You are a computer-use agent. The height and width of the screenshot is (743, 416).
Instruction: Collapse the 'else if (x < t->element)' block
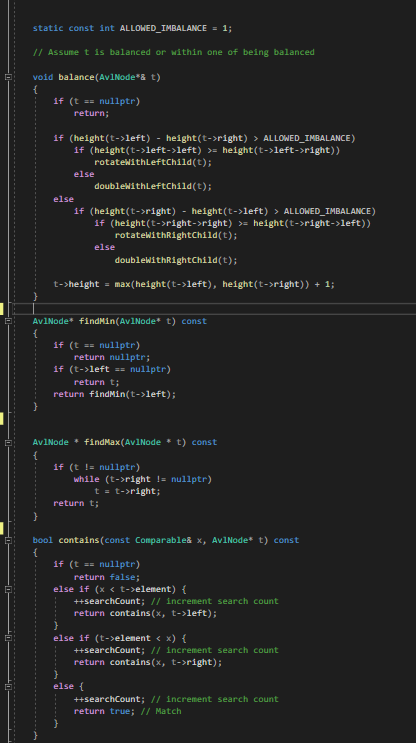[x=8, y=589]
